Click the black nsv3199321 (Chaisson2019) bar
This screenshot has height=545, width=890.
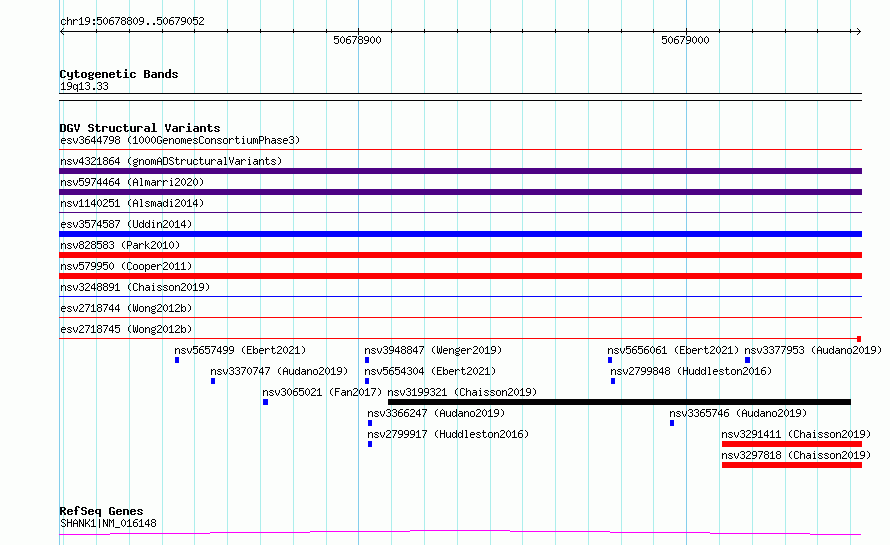(619, 402)
